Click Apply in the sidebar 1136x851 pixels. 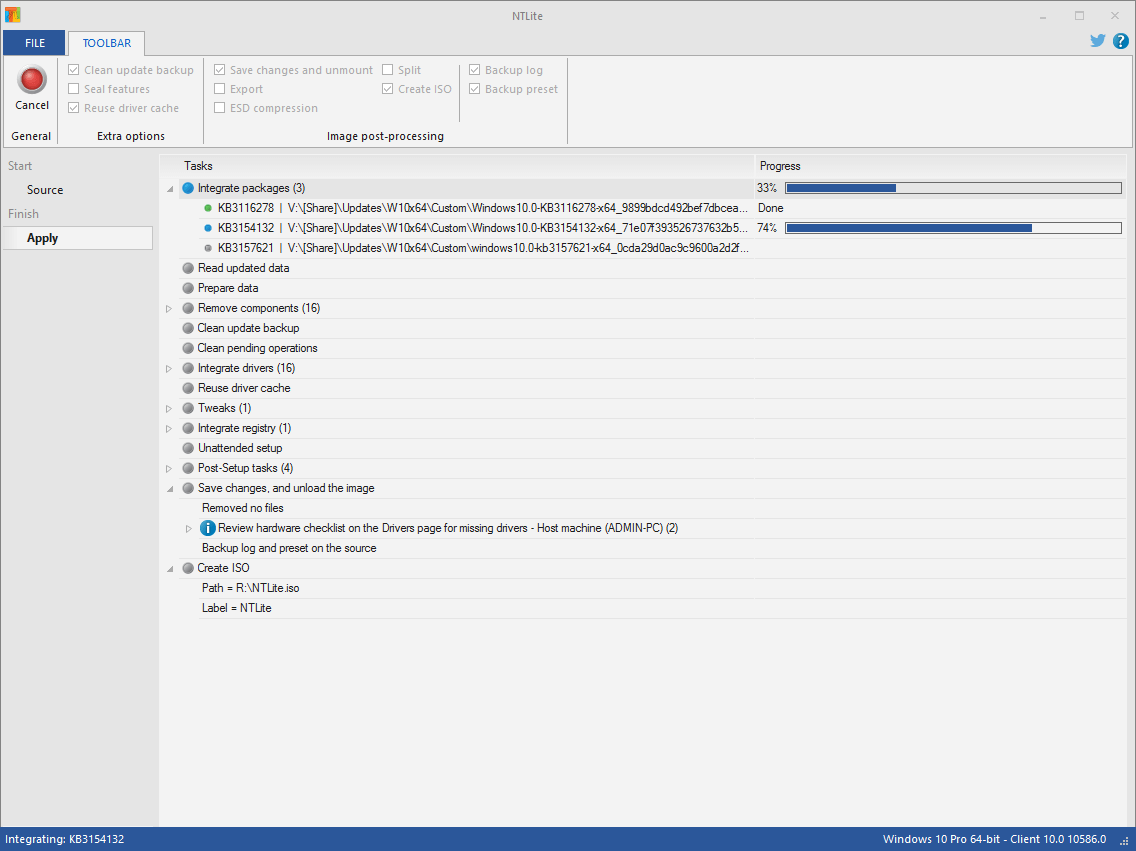point(42,237)
